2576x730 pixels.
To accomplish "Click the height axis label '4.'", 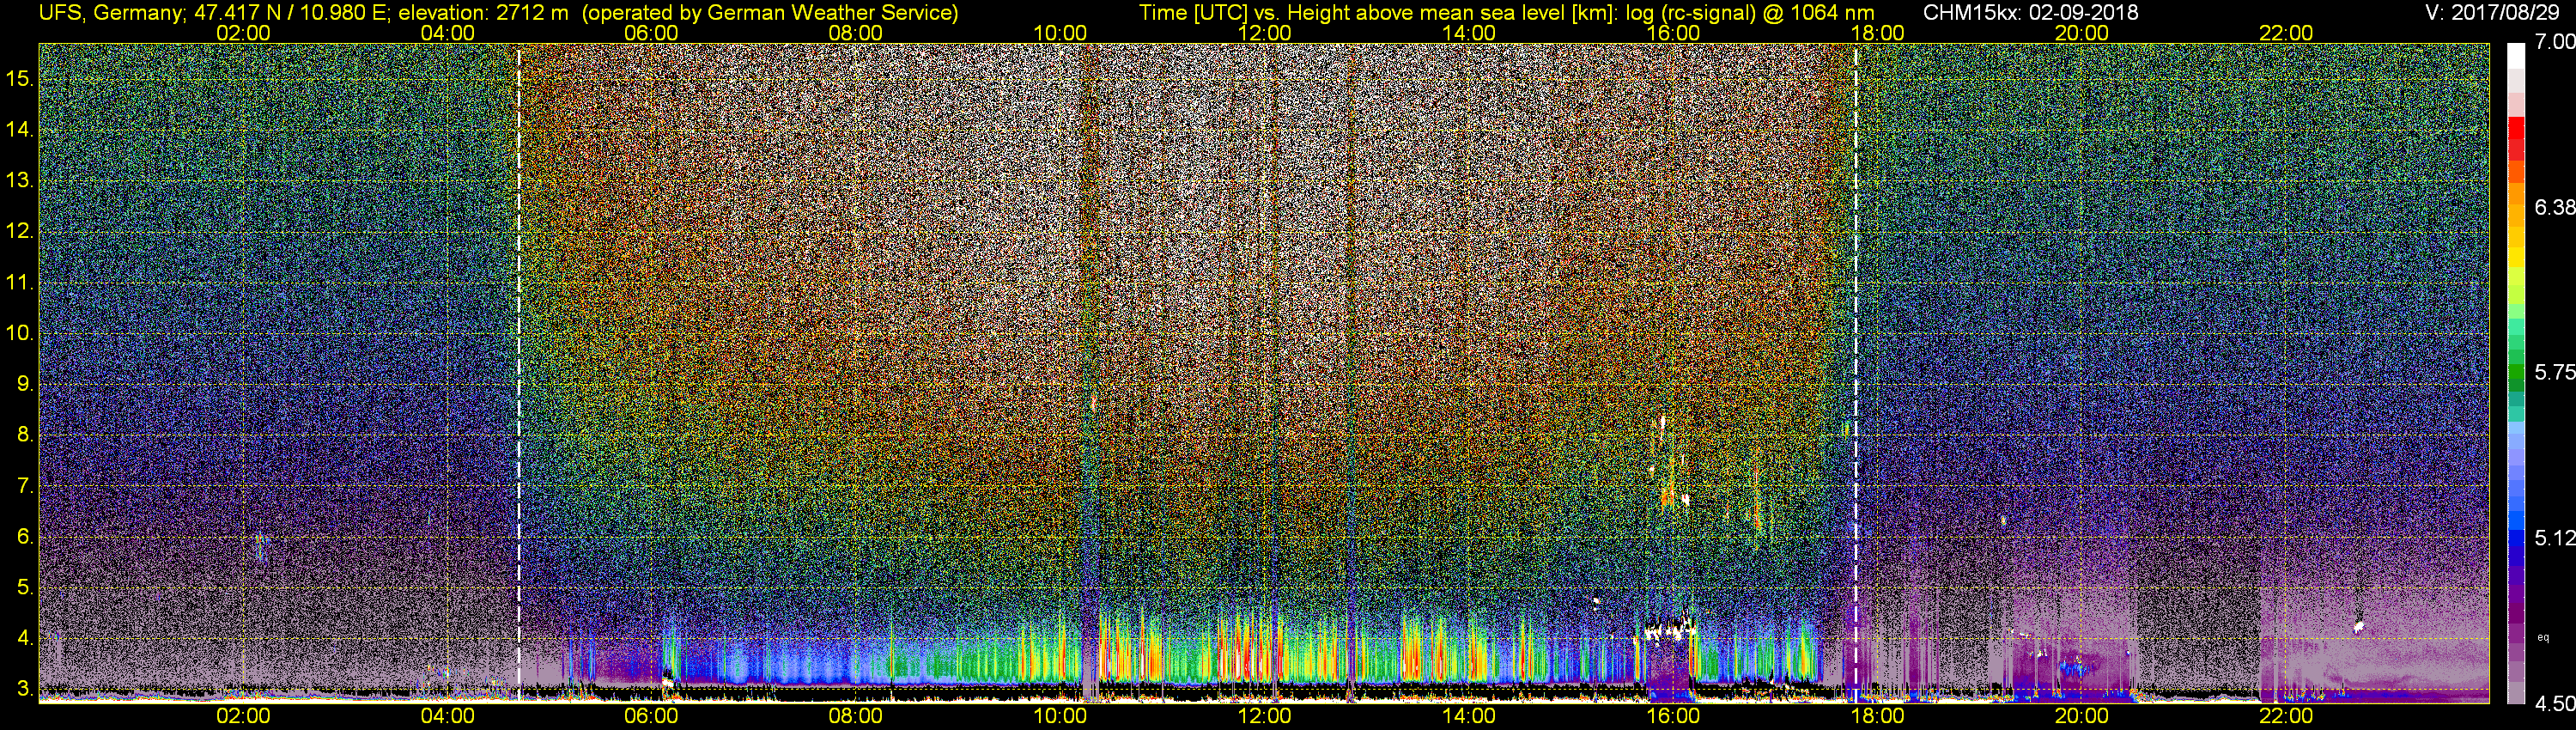I will (x=25, y=638).
